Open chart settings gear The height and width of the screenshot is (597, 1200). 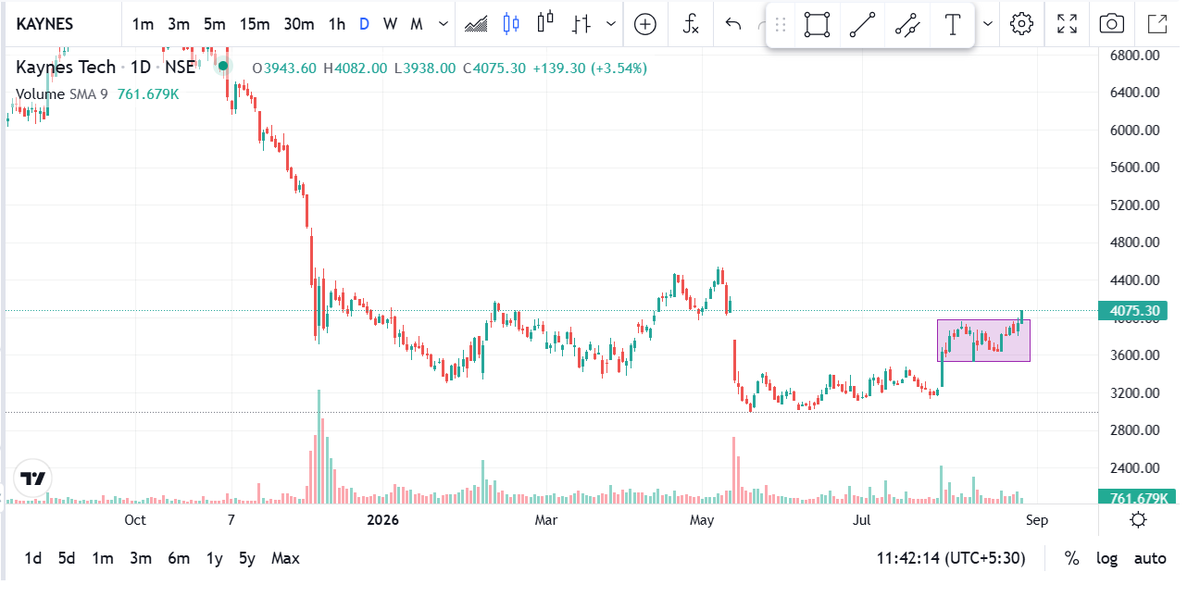tap(1021, 24)
